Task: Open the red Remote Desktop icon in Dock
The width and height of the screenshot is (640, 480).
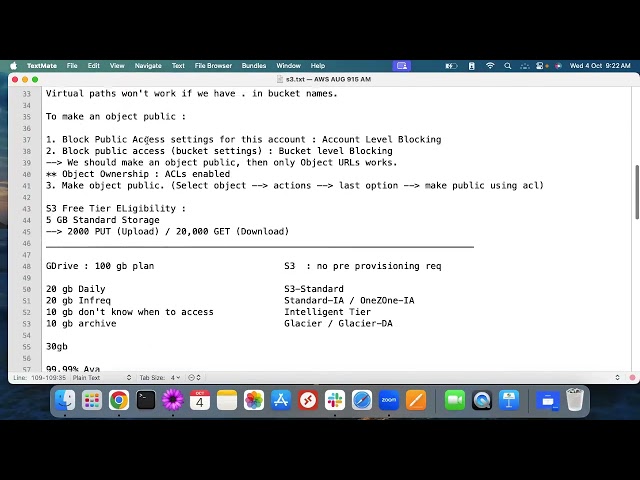Action: [x=308, y=400]
